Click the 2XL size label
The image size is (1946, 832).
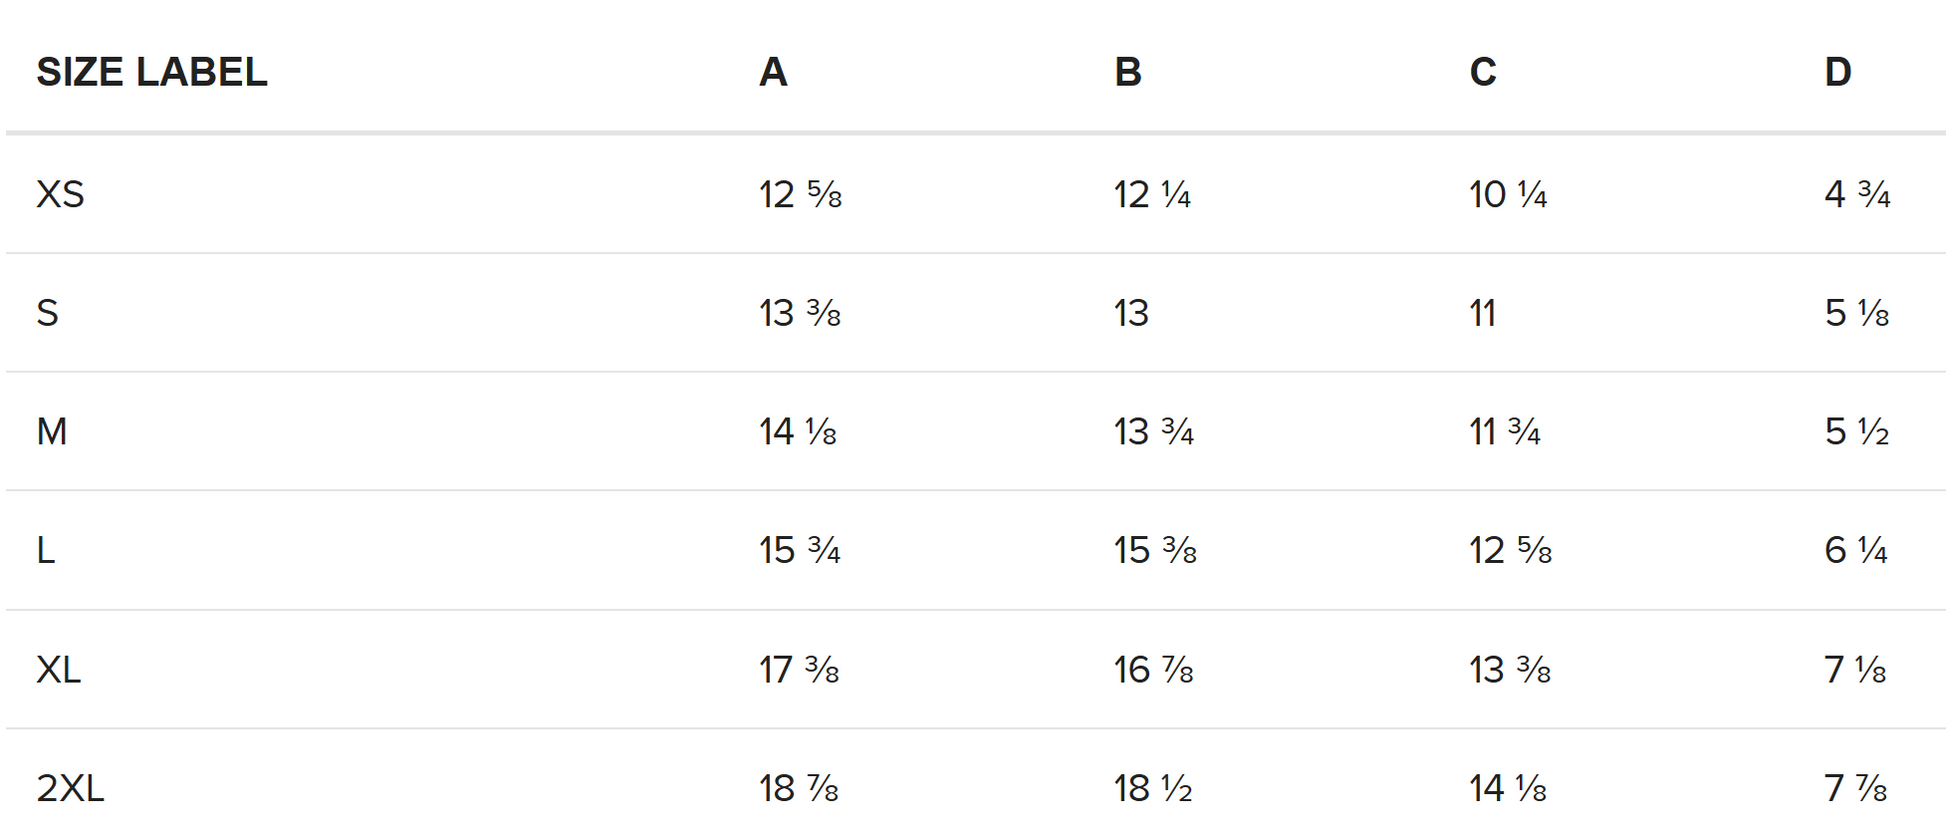(70, 788)
